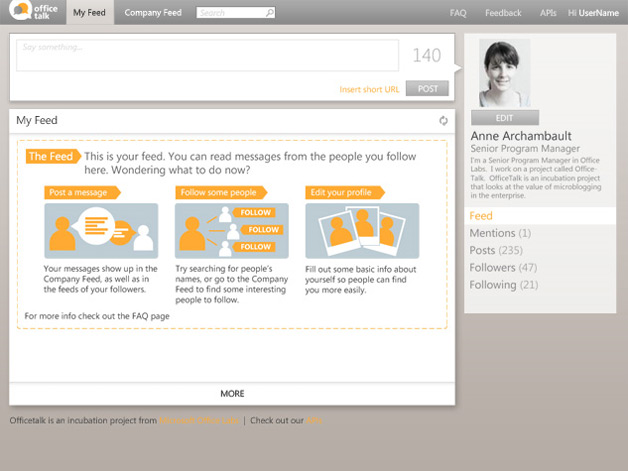Image resolution: width=628 pixels, height=471 pixels.
Task: Click the Insert short URL link
Action: [369, 89]
